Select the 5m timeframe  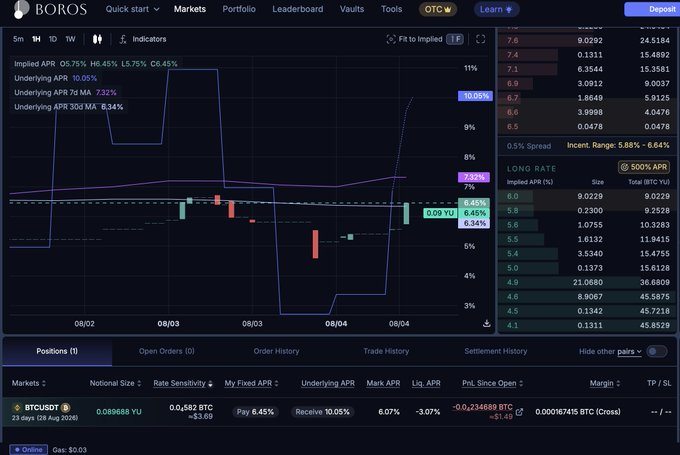(x=18, y=39)
